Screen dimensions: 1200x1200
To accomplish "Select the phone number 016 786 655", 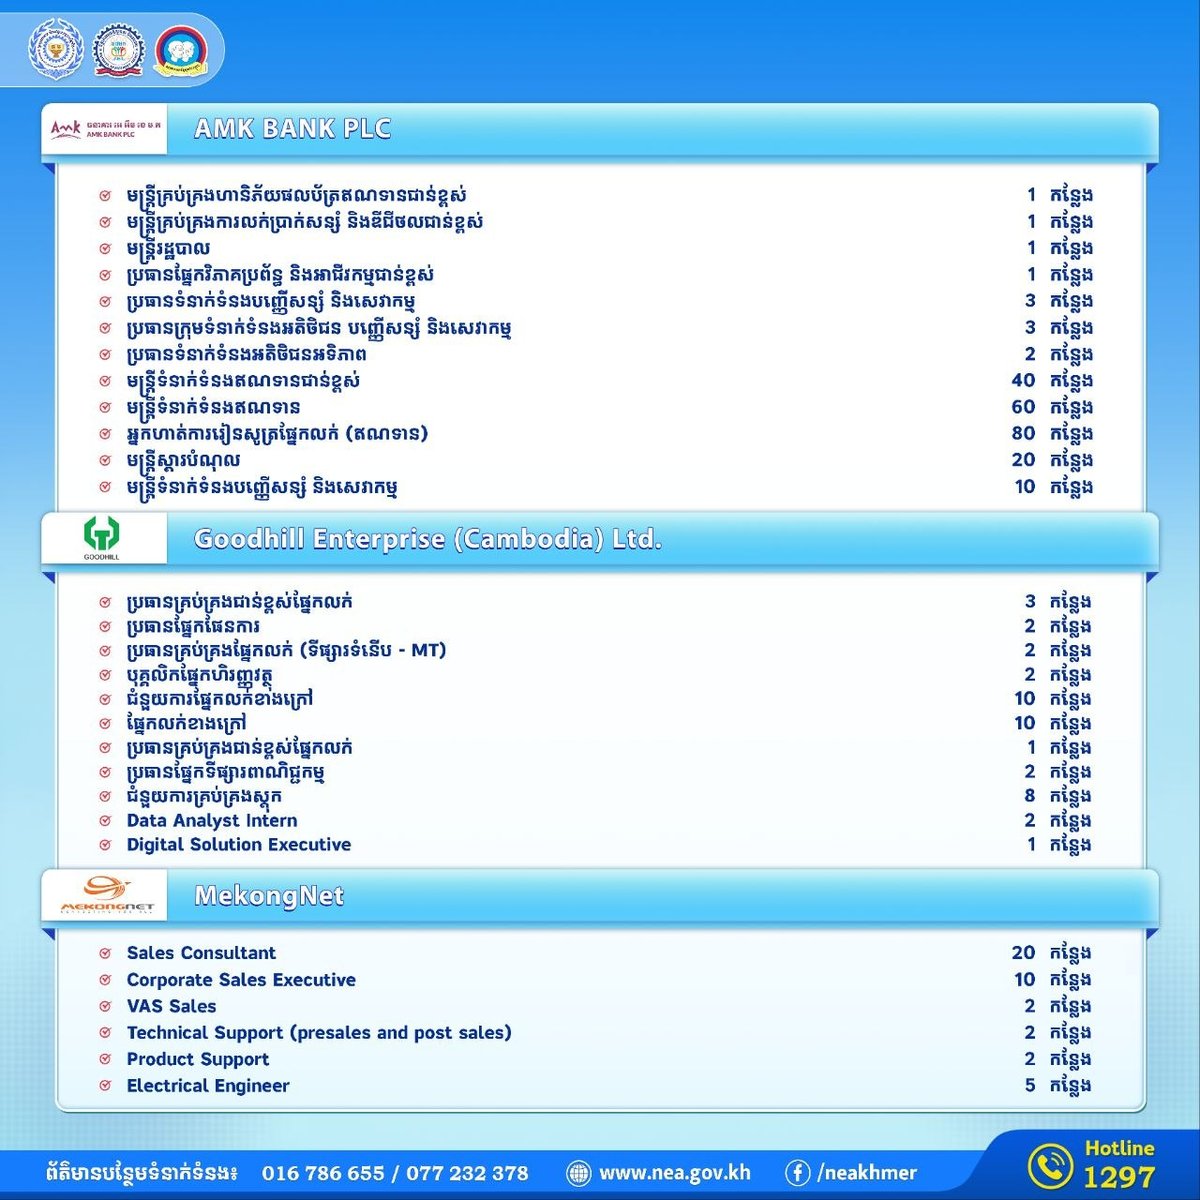I will (x=323, y=1173).
